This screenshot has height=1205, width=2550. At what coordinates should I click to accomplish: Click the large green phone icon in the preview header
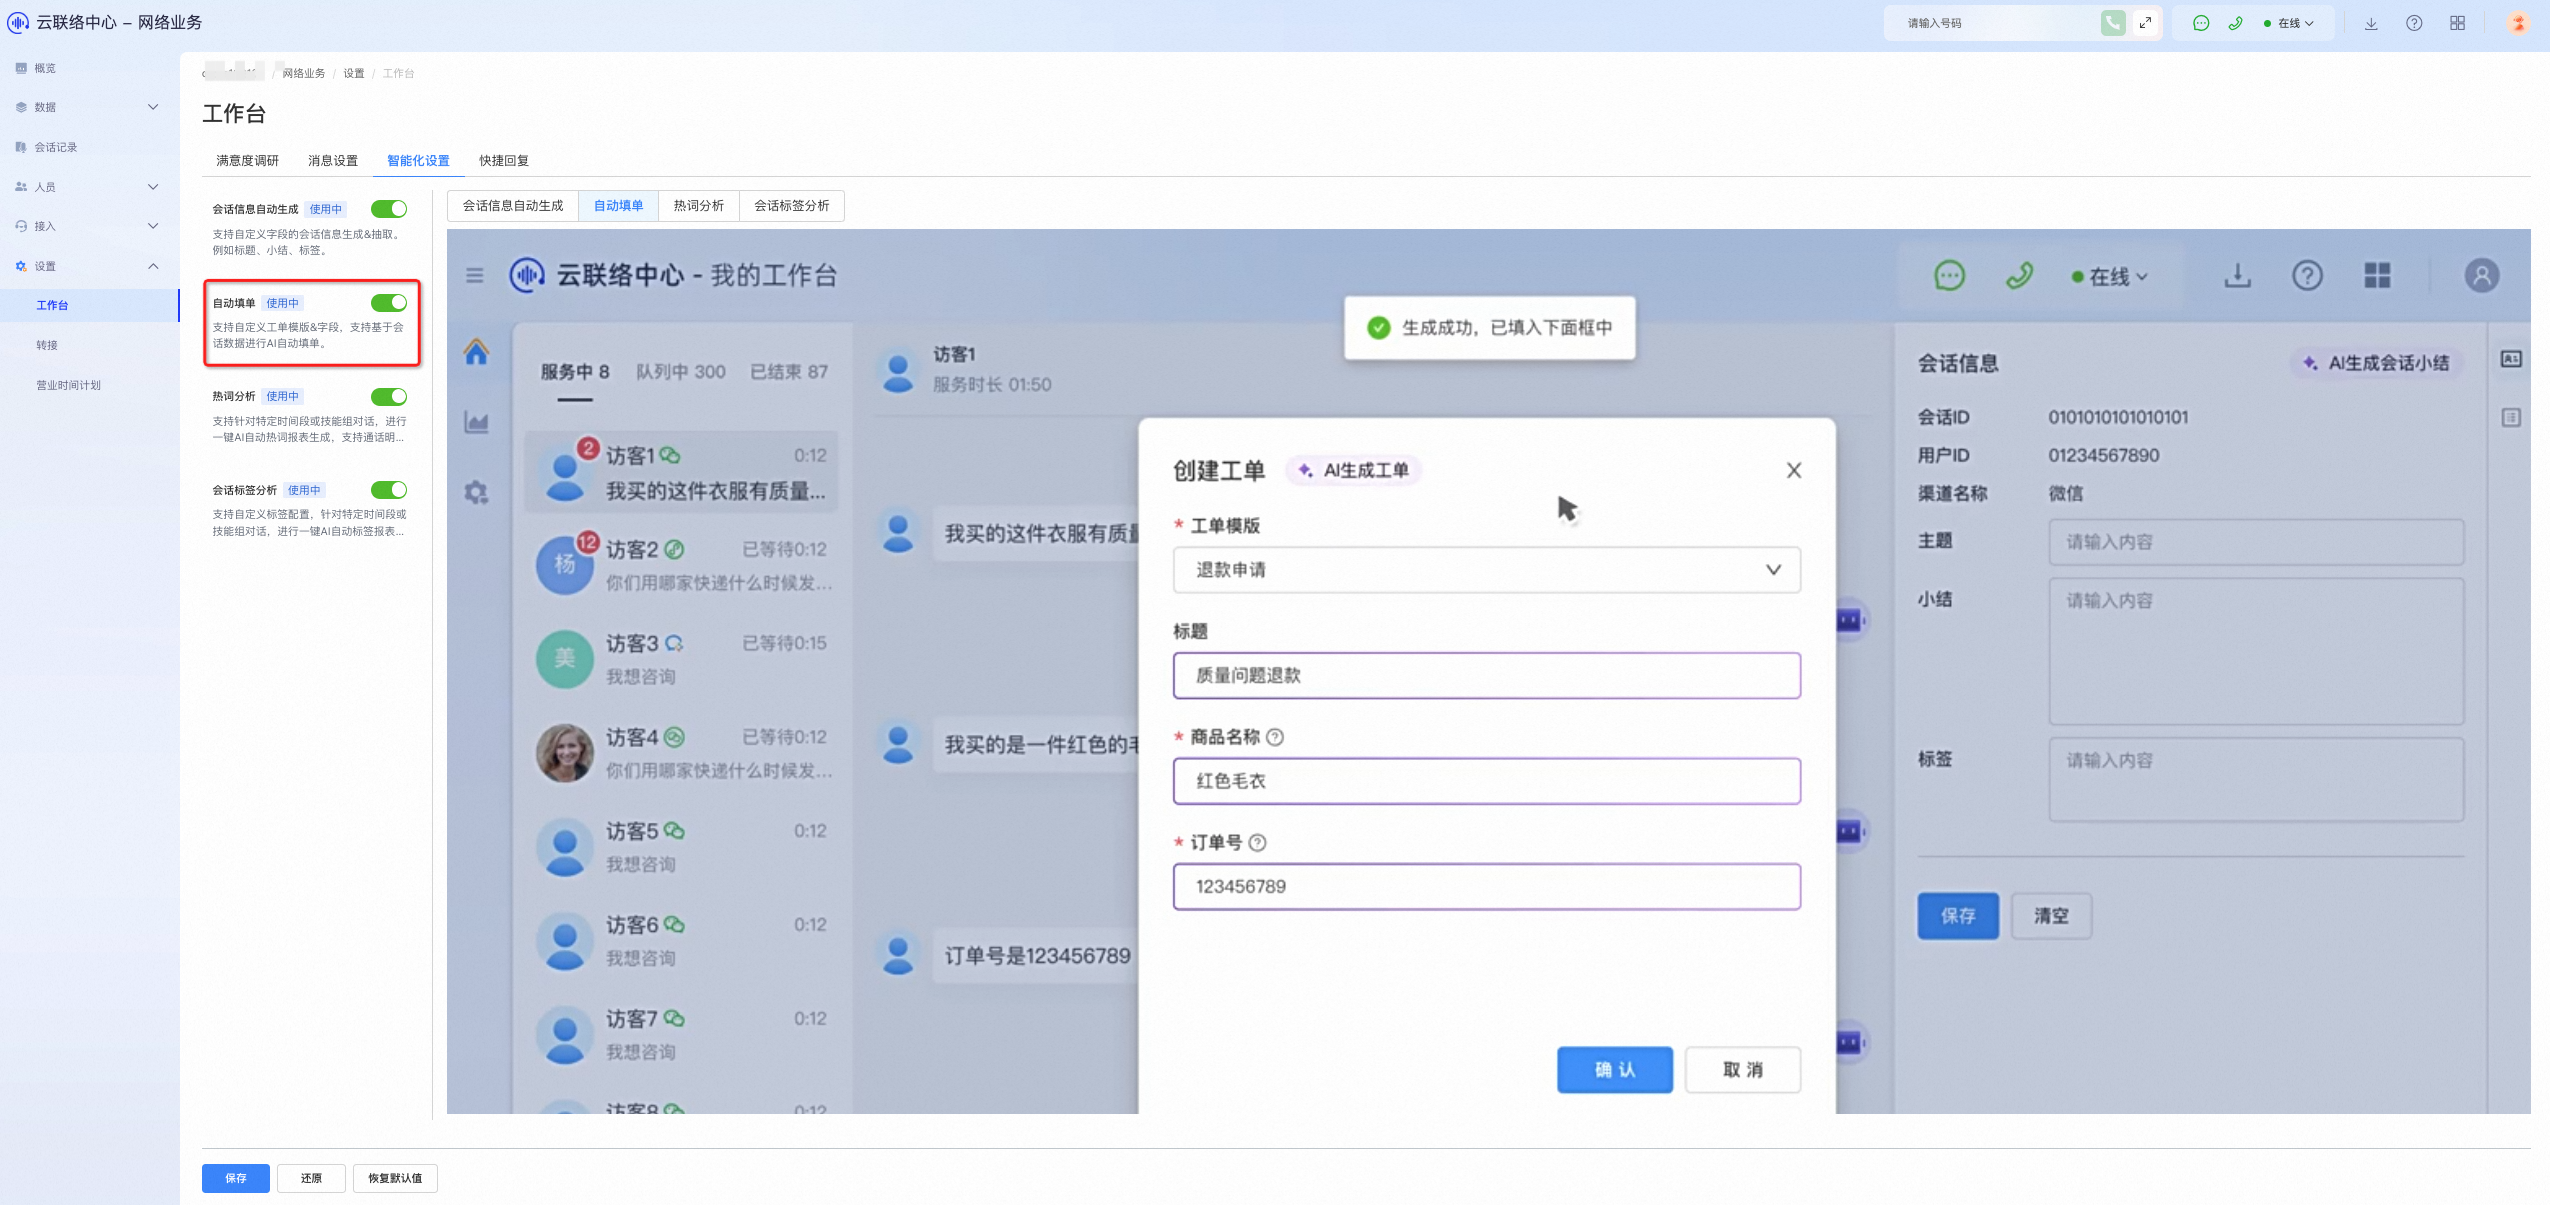(2019, 275)
